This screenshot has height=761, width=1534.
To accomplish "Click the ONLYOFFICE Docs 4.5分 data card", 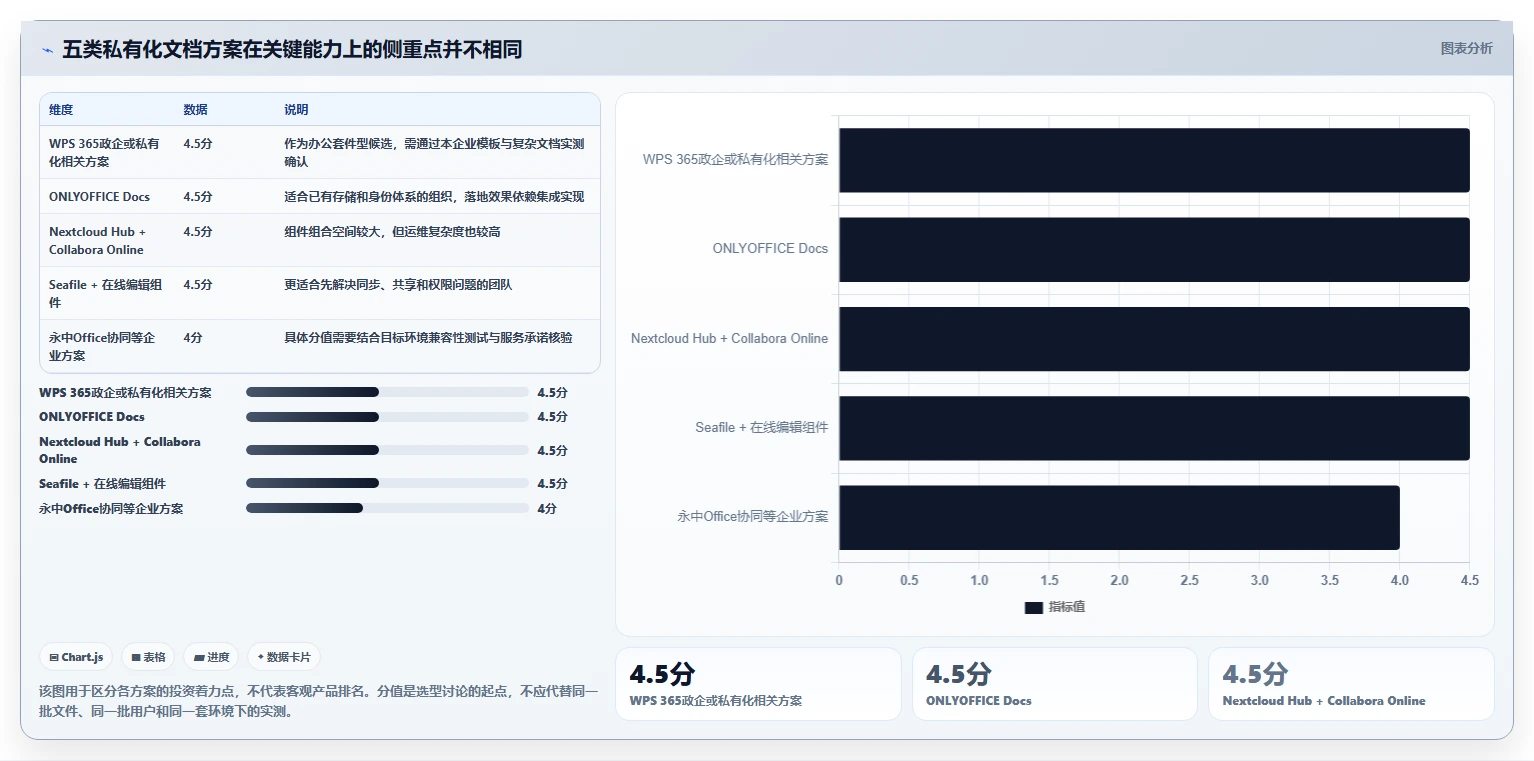I will tap(1054, 684).
